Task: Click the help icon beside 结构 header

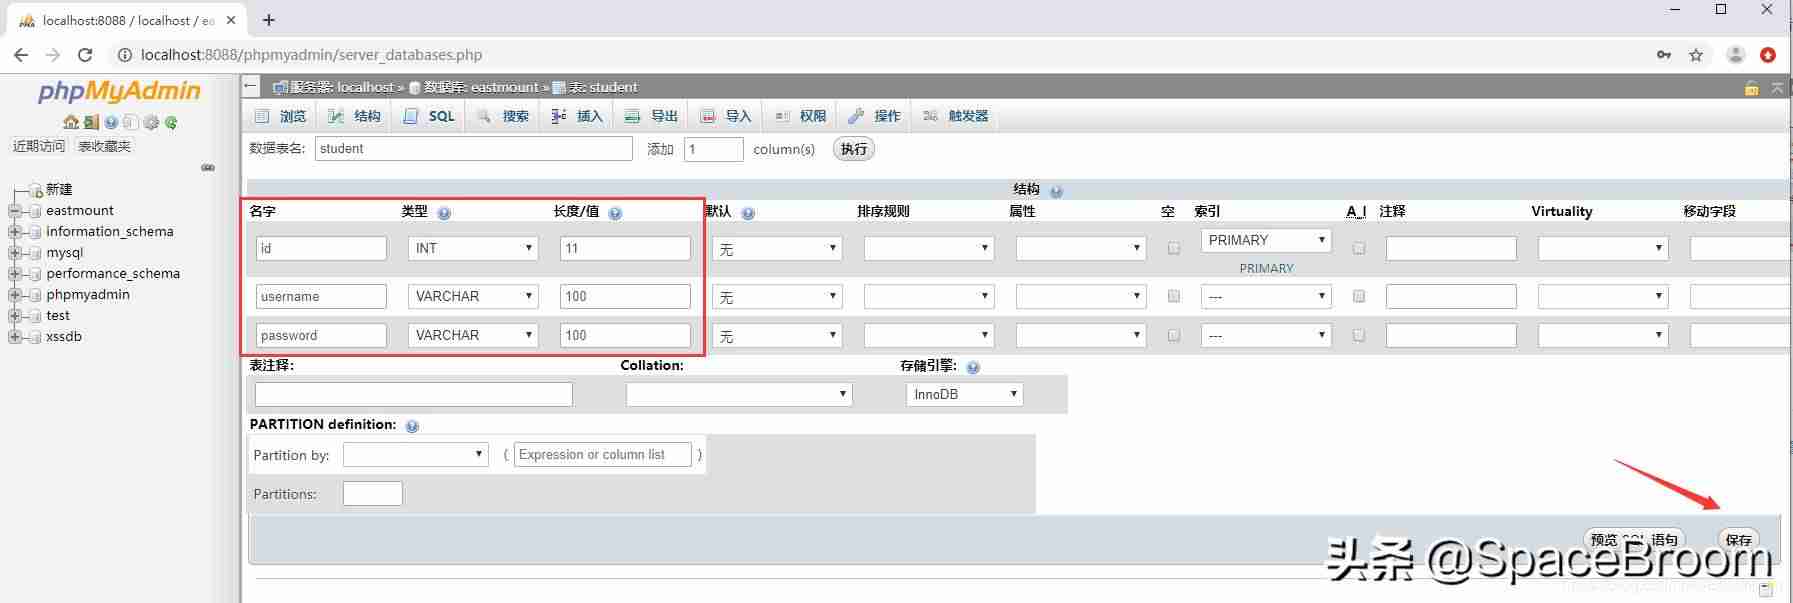Action: 1056,191
